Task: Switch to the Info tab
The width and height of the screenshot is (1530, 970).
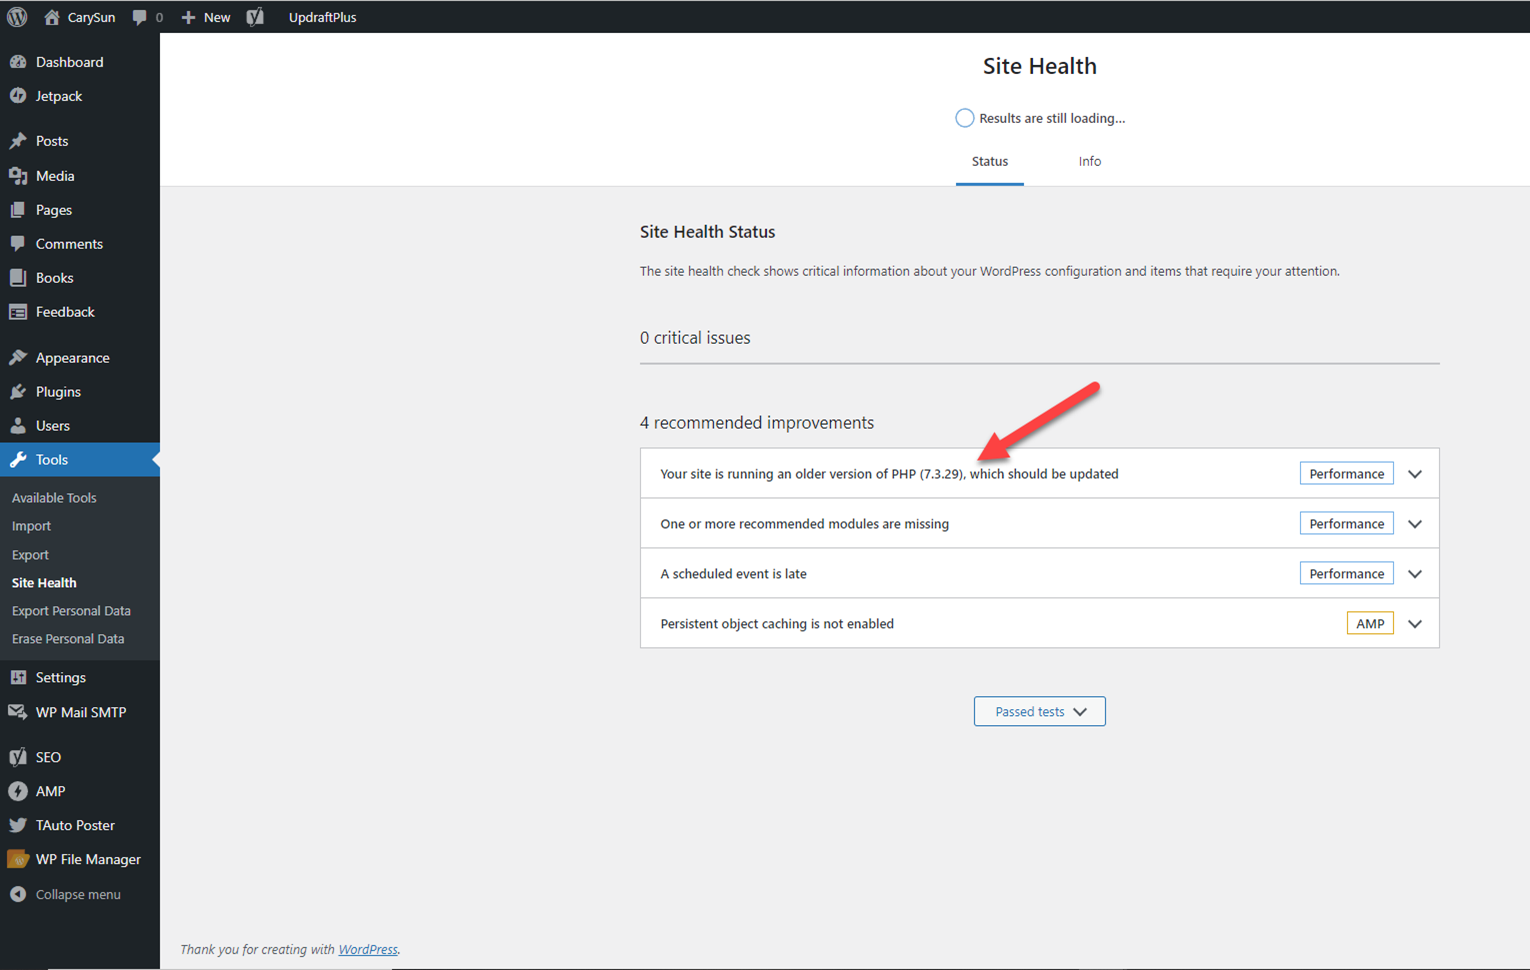Action: point(1089,162)
